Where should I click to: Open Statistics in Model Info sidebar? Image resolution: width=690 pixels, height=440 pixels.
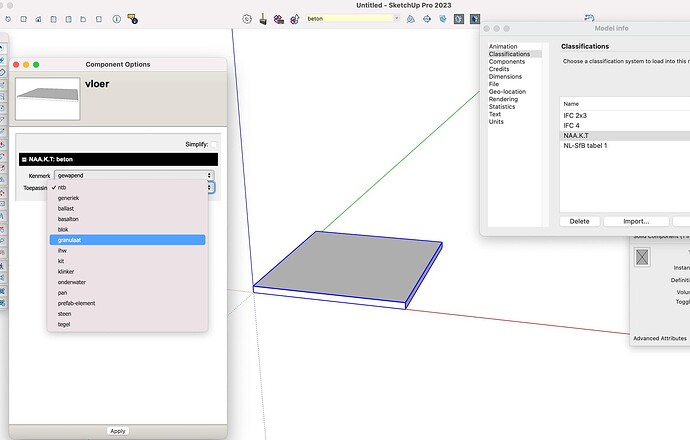pyautogui.click(x=502, y=106)
